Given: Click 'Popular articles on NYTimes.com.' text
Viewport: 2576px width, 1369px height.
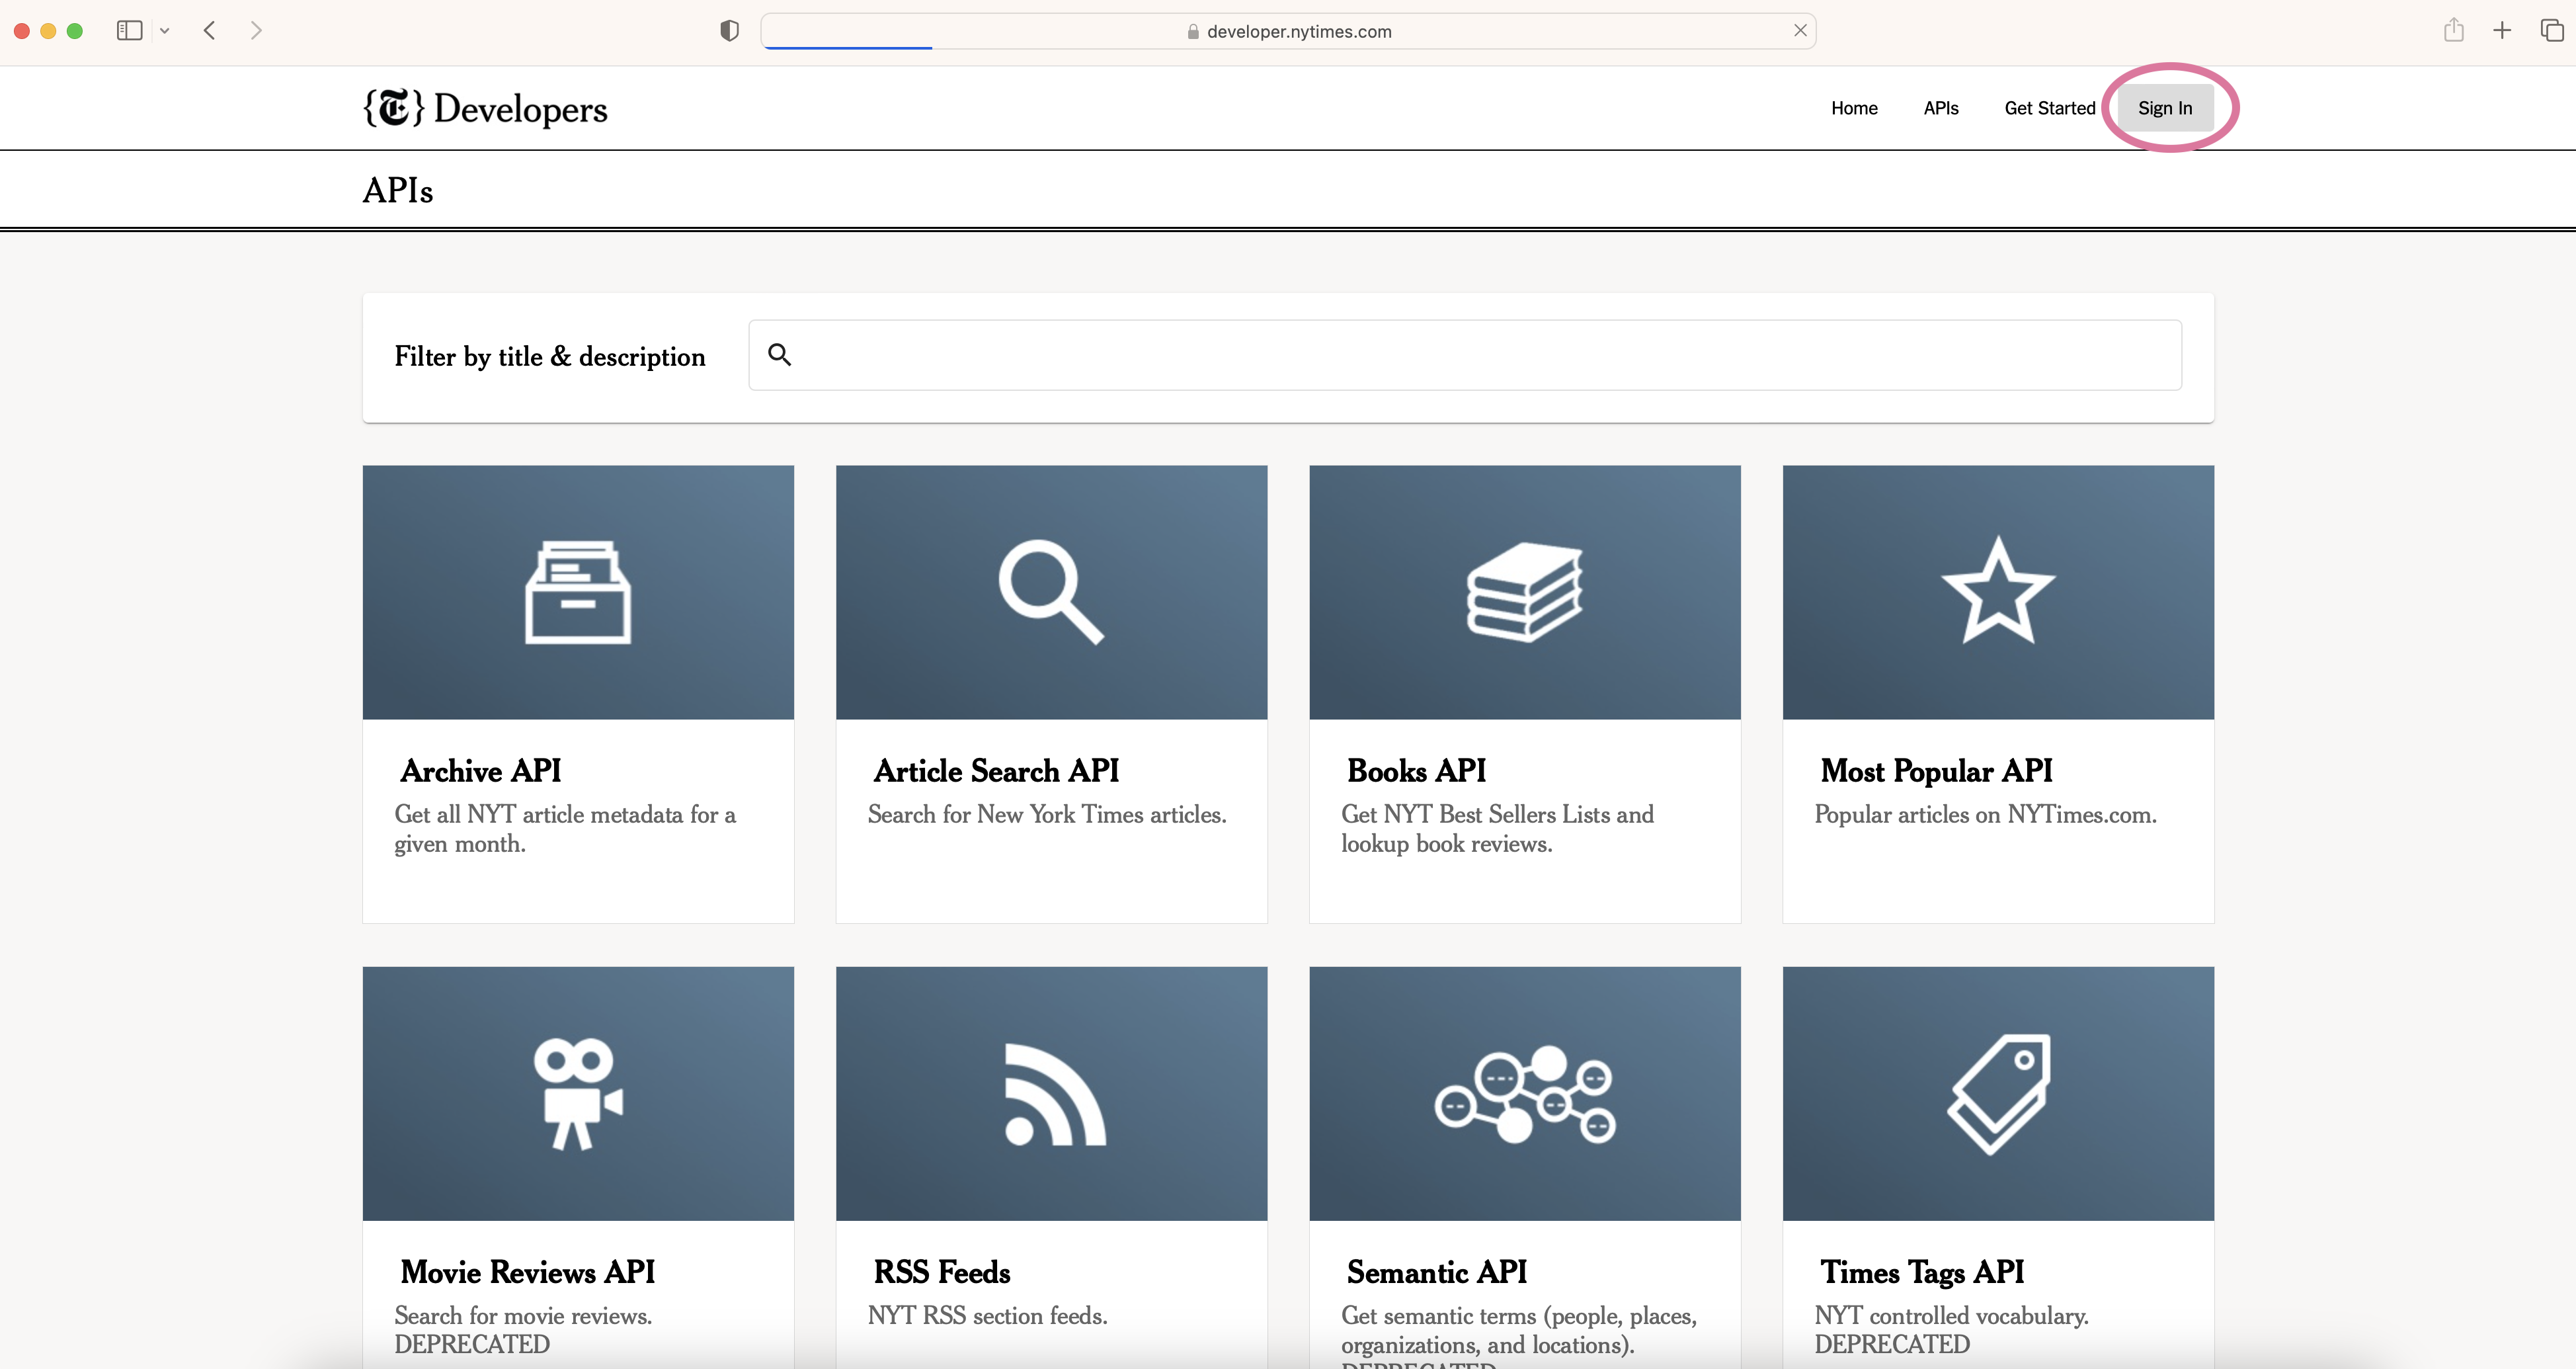Looking at the screenshot, I should (1985, 814).
